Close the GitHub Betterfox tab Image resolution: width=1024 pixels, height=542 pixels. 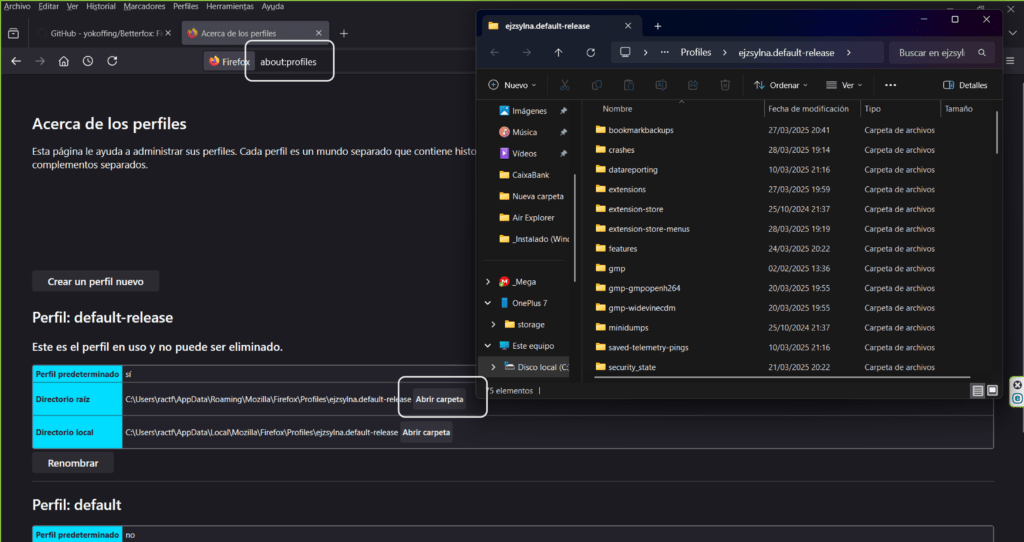click(168, 33)
